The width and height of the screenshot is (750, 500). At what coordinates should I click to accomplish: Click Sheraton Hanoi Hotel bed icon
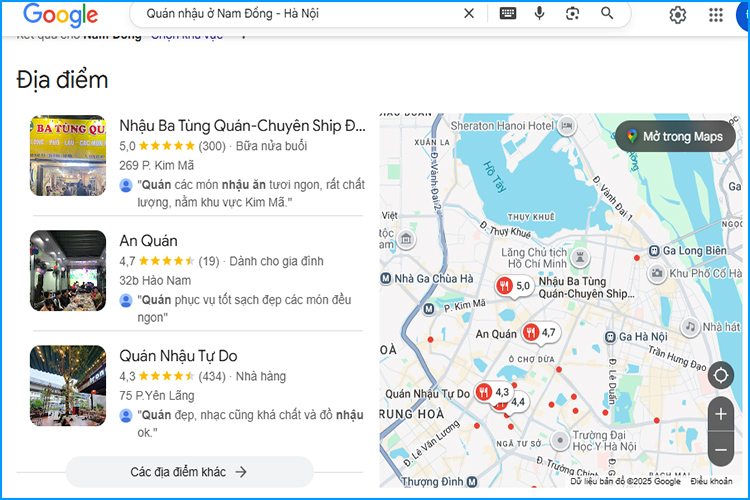567,126
